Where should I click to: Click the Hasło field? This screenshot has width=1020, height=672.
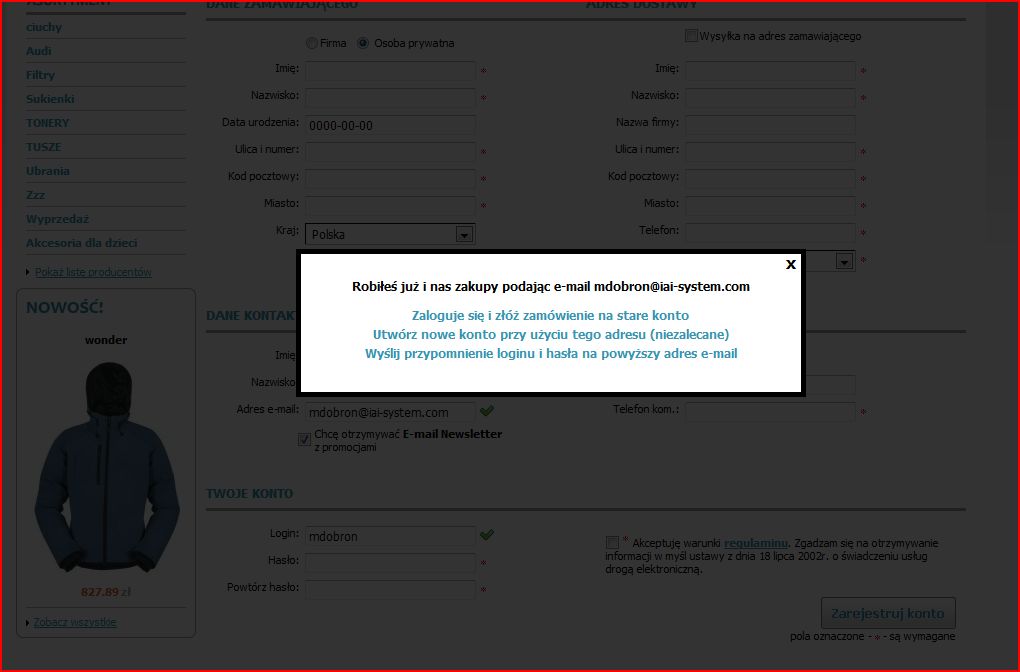(x=390, y=563)
